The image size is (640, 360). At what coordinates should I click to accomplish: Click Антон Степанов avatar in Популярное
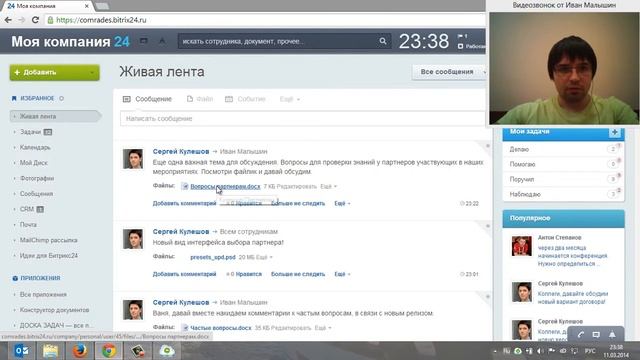522,246
